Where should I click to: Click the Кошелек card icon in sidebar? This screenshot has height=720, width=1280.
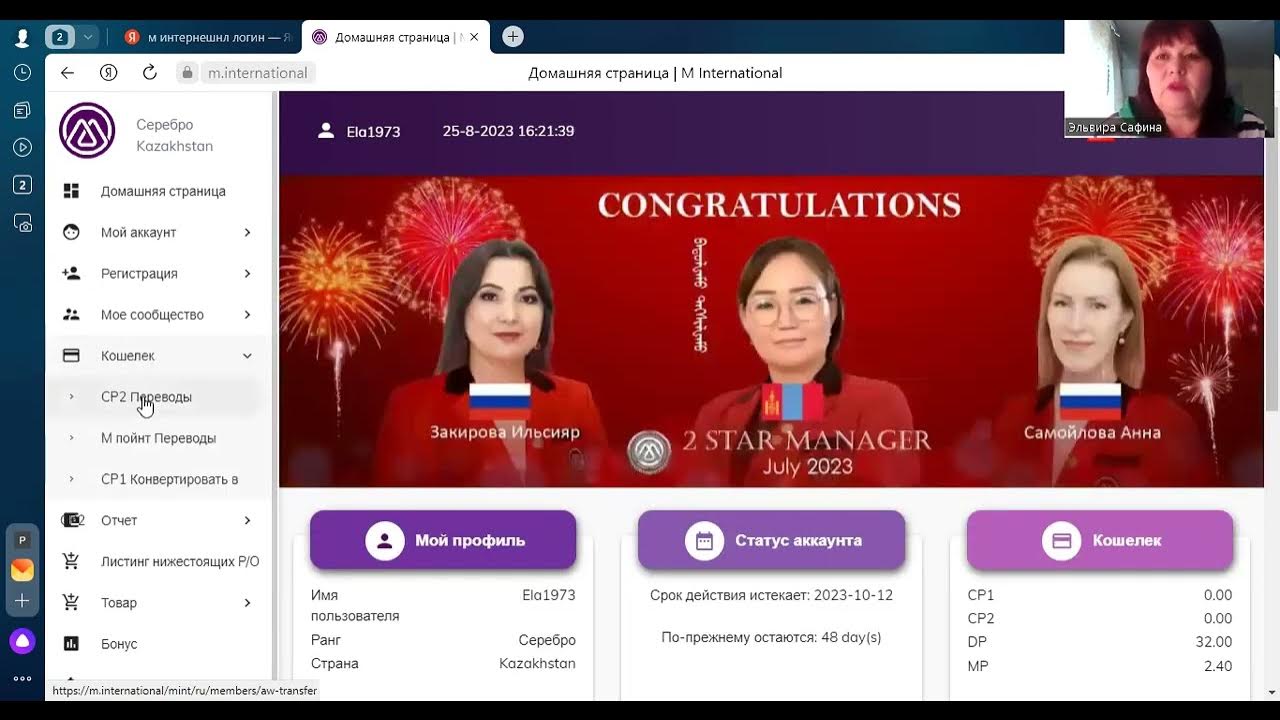[x=71, y=355]
